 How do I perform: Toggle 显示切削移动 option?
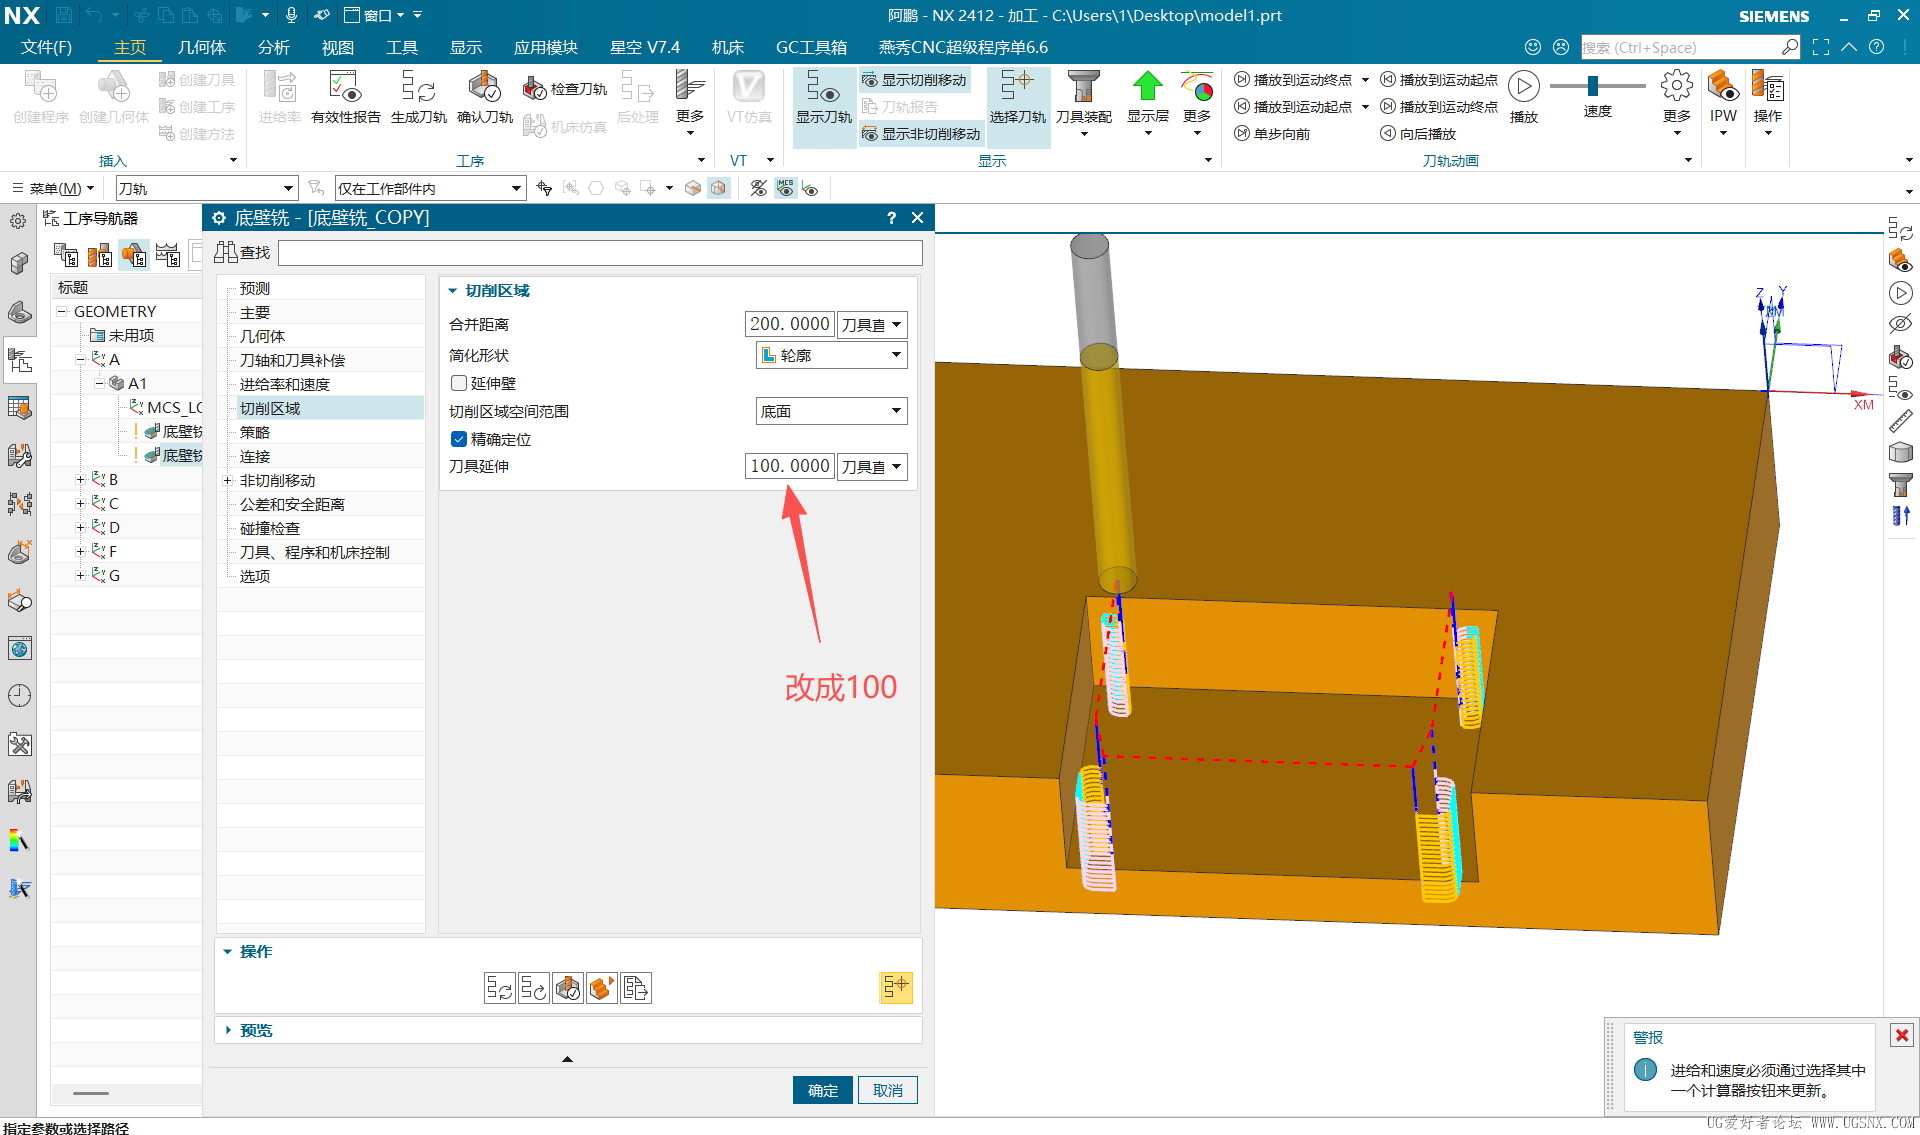pos(915,80)
